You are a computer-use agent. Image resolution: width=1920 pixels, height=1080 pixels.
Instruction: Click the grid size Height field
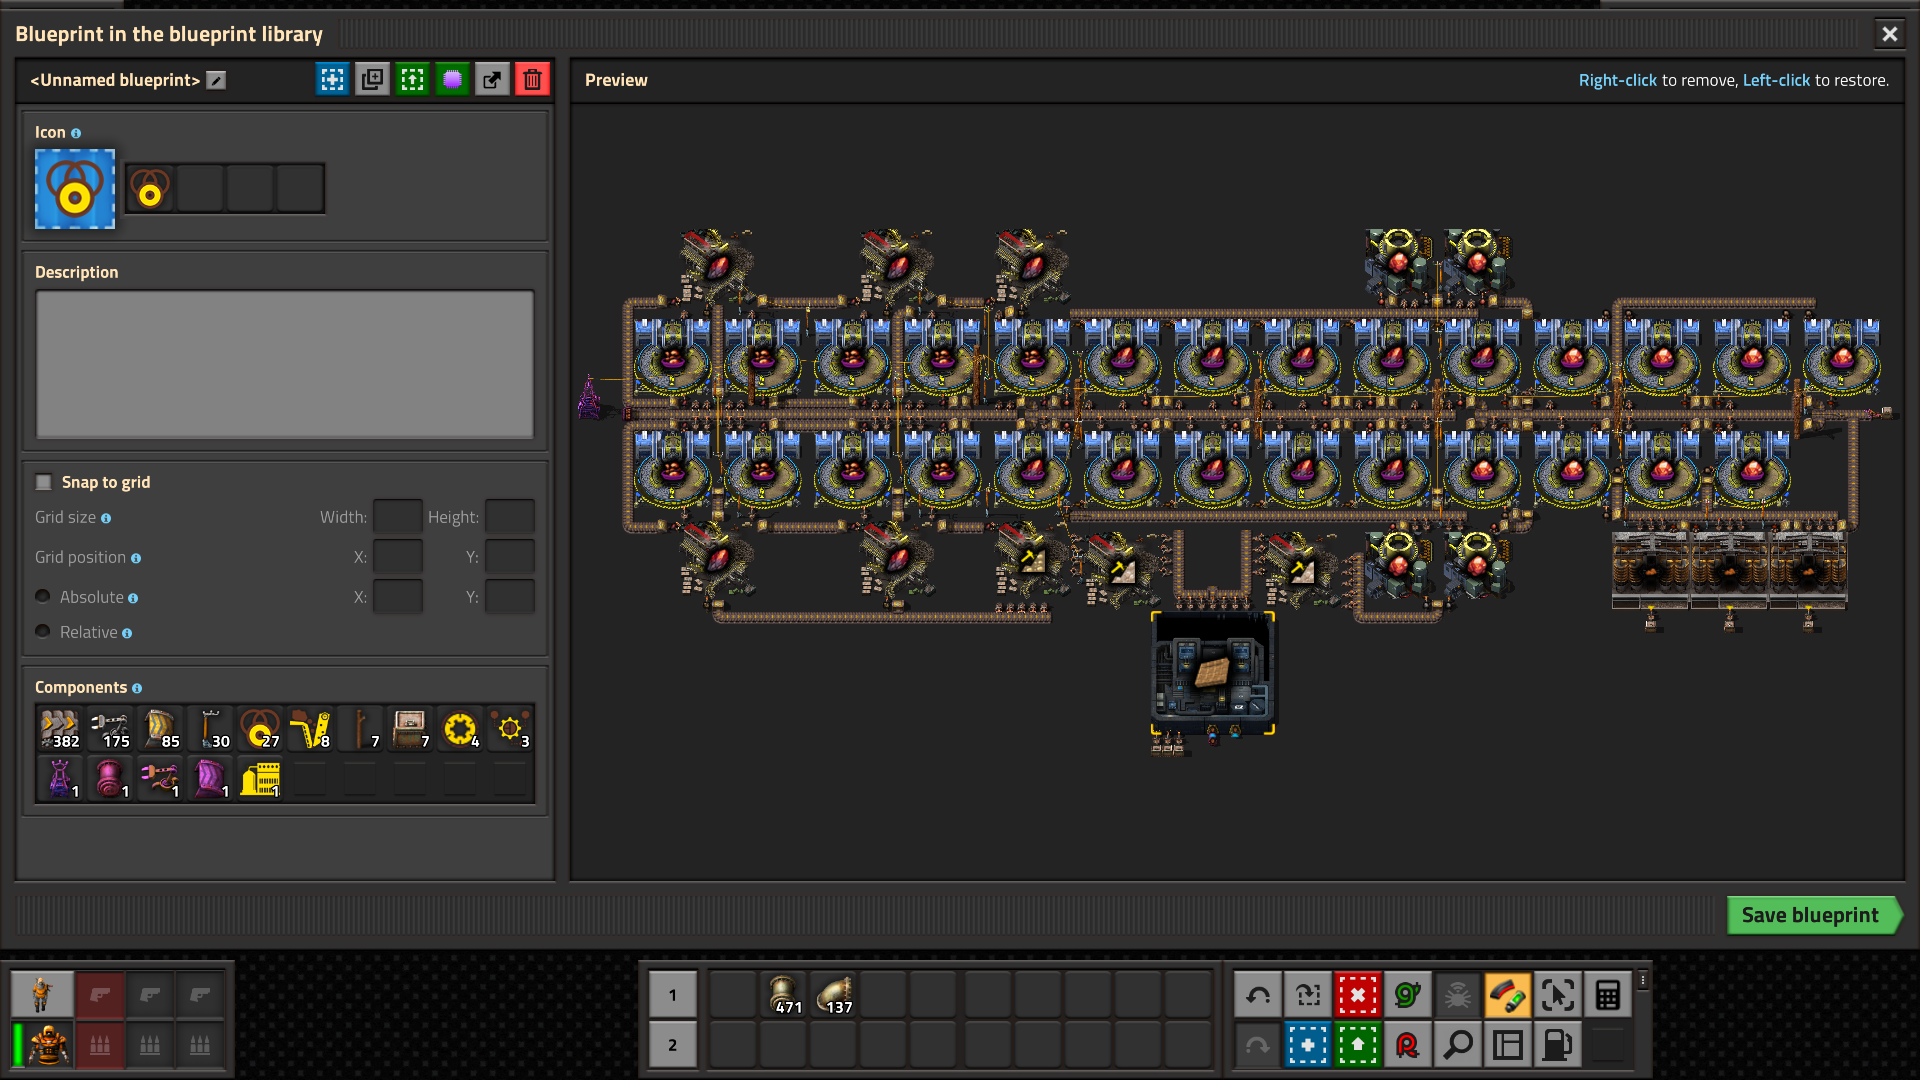click(x=510, y=517)
